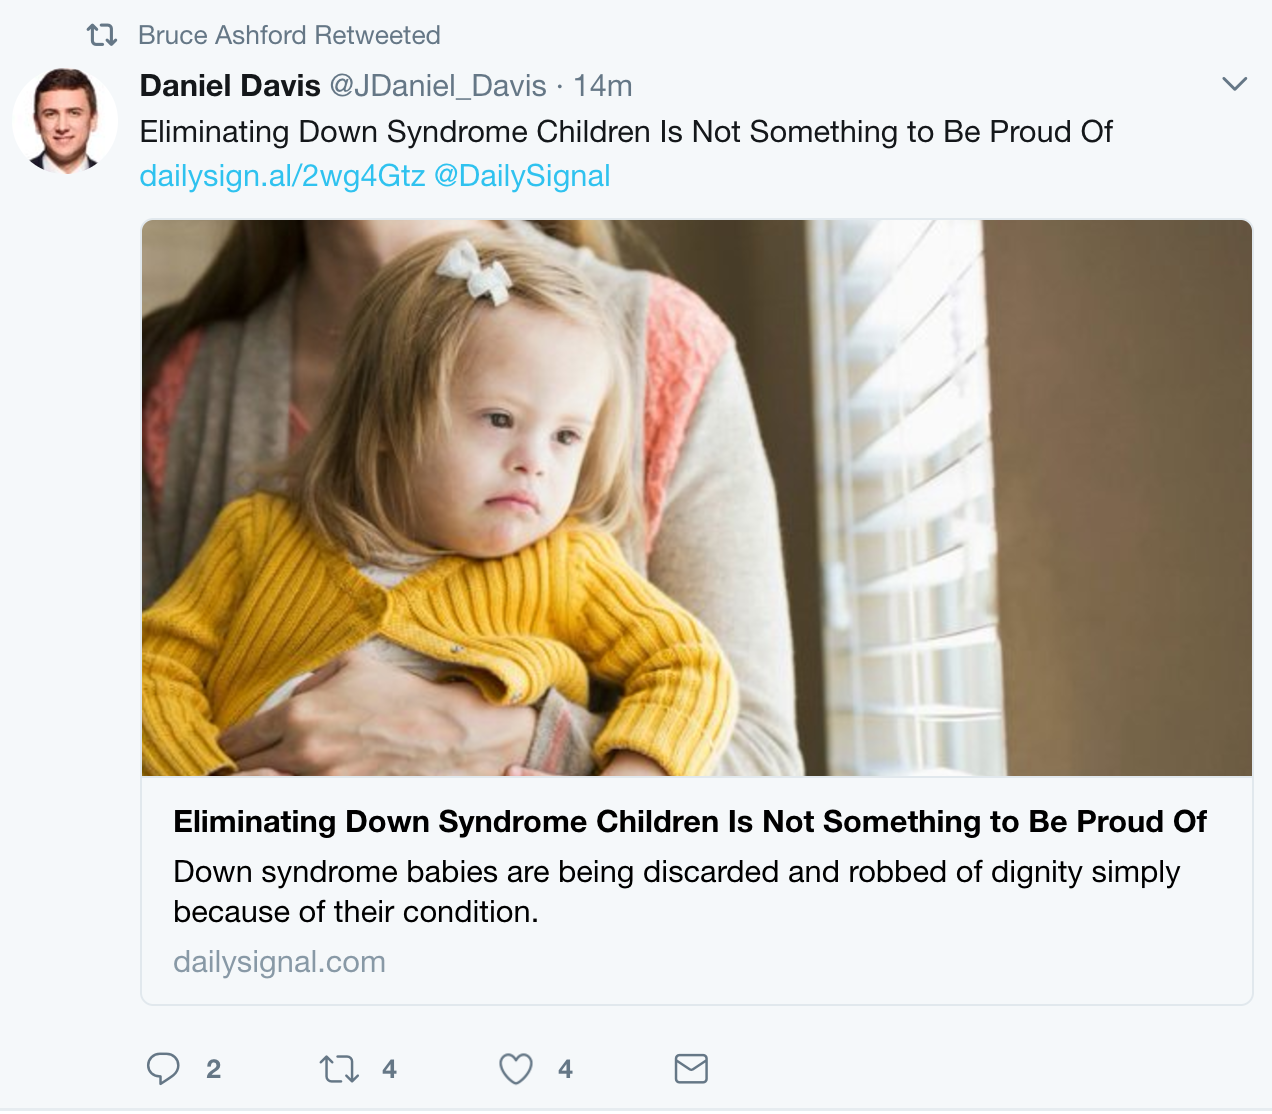This screenshot has height=1114, width=1272.
Task: Open the dailysign.al/2wg4Gtz short link
Action: pyautogui.click(x=282, y=176)
